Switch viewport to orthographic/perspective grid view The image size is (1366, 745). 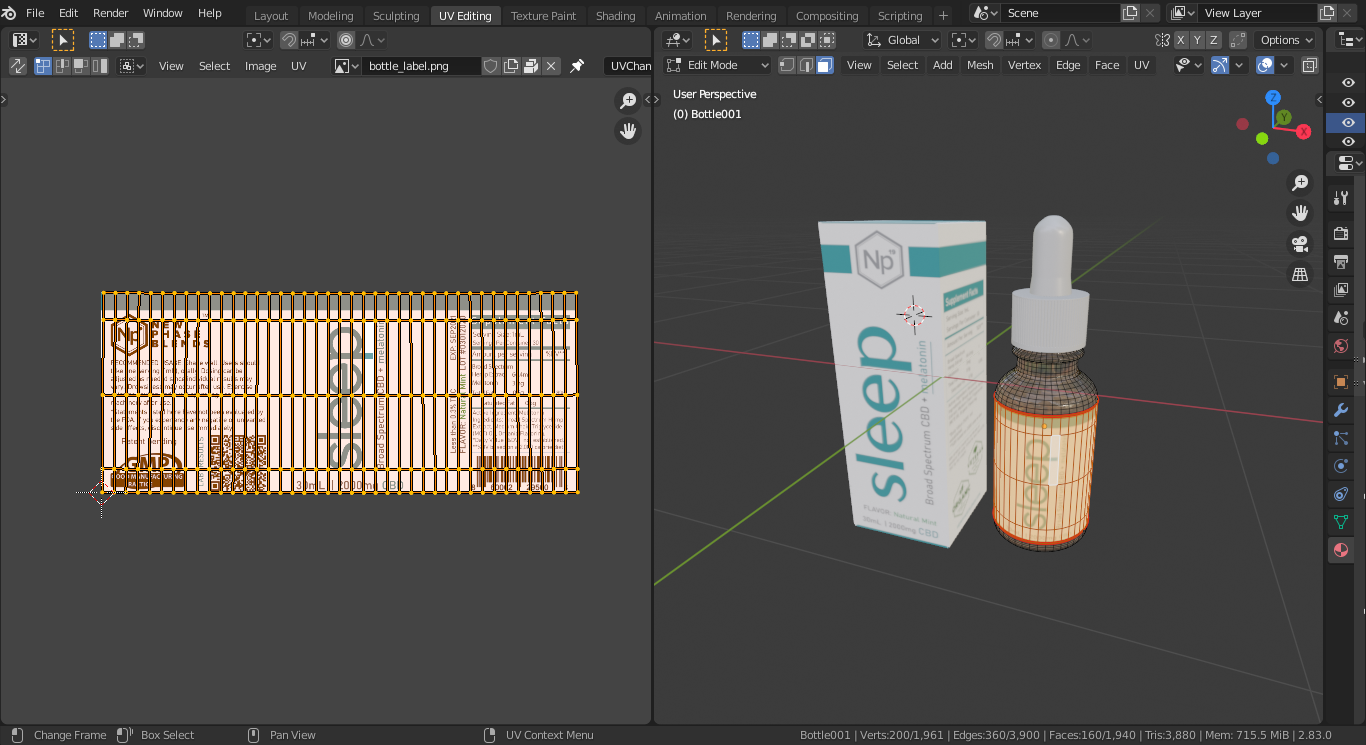[1300, 275]
